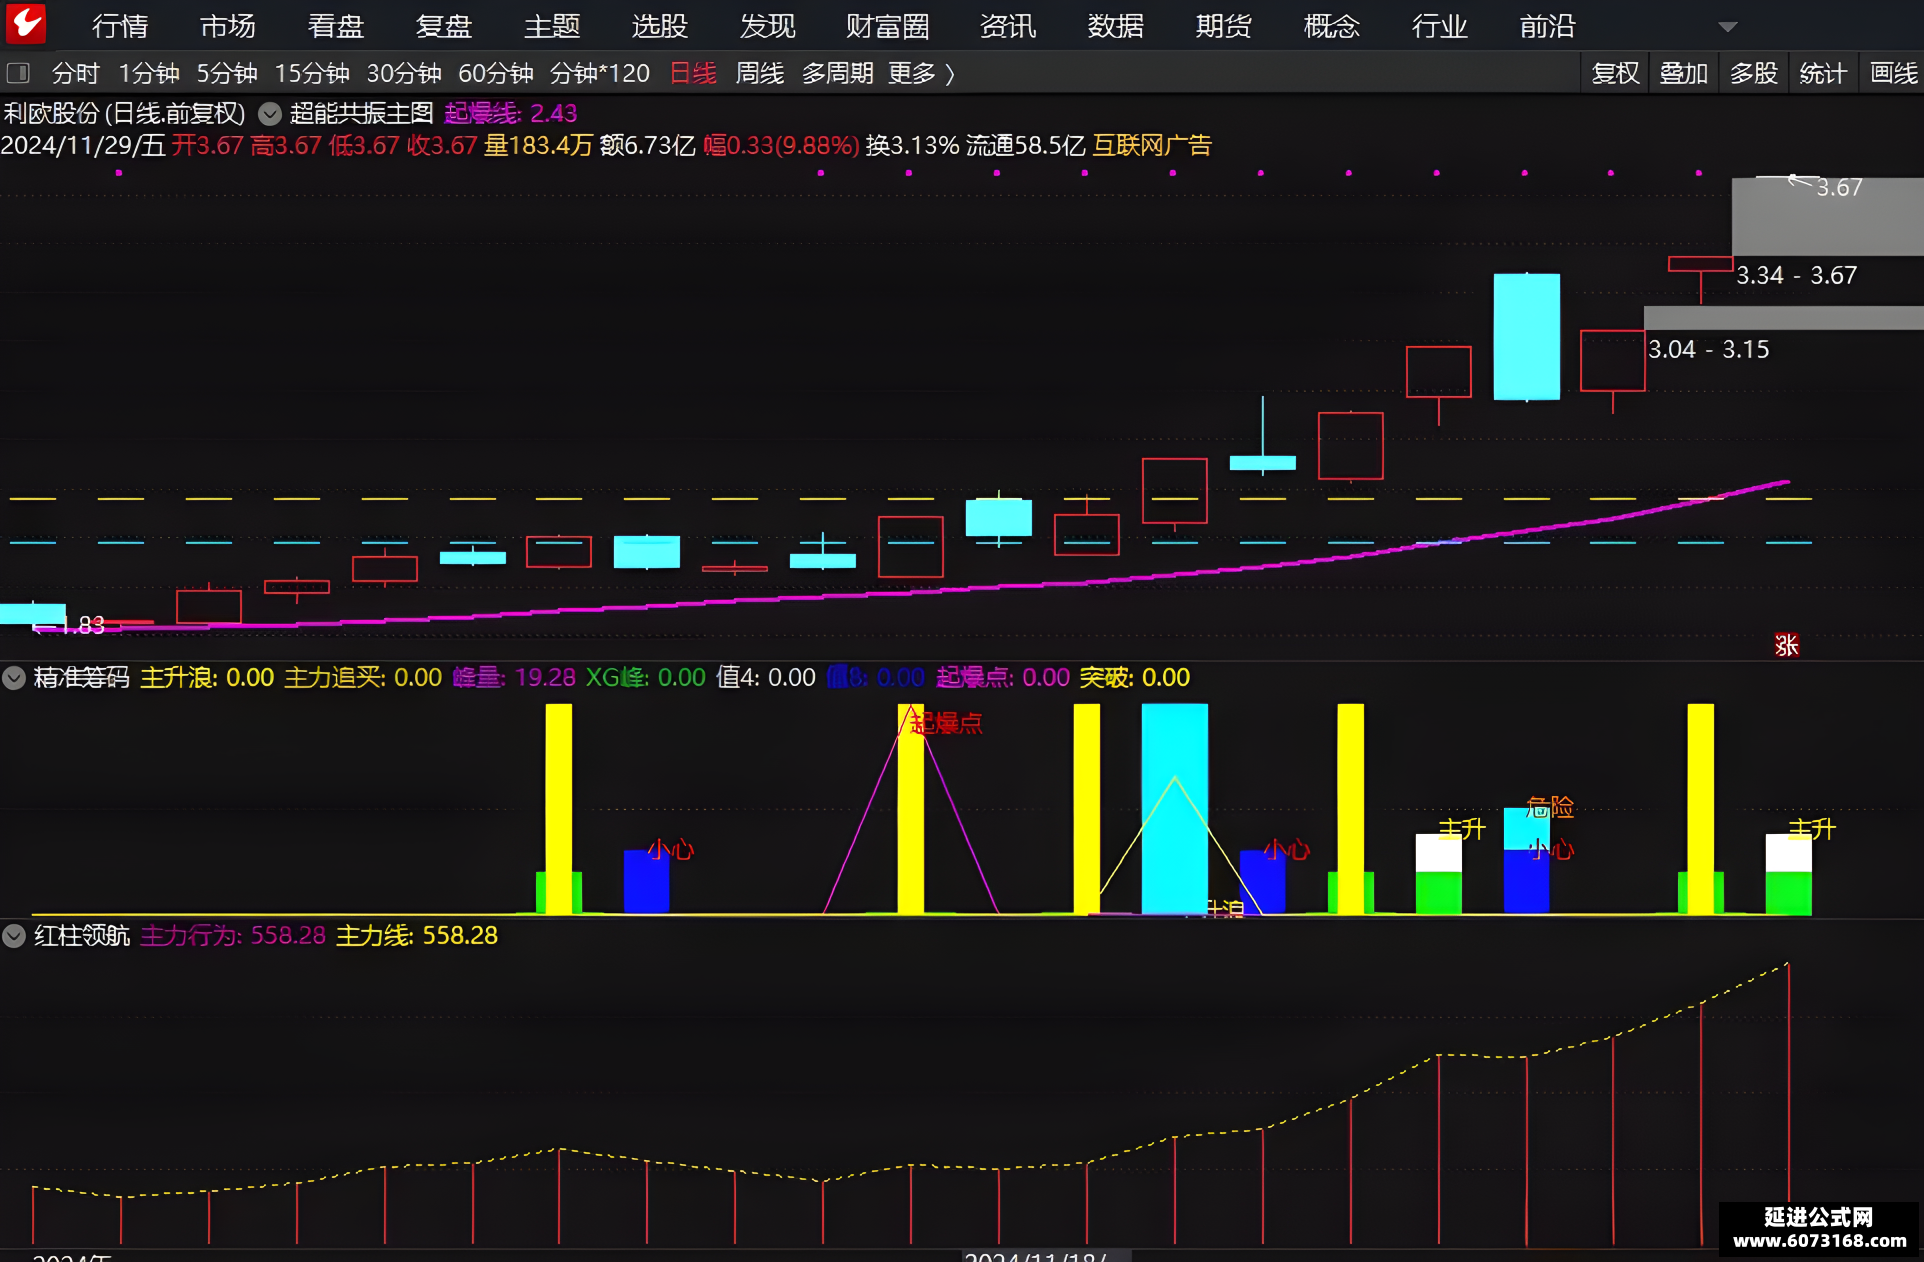The height and width of the screenshot is (1262, 1924).
Task: Open the 画线 drawing tools
Action: point(1893,73)
